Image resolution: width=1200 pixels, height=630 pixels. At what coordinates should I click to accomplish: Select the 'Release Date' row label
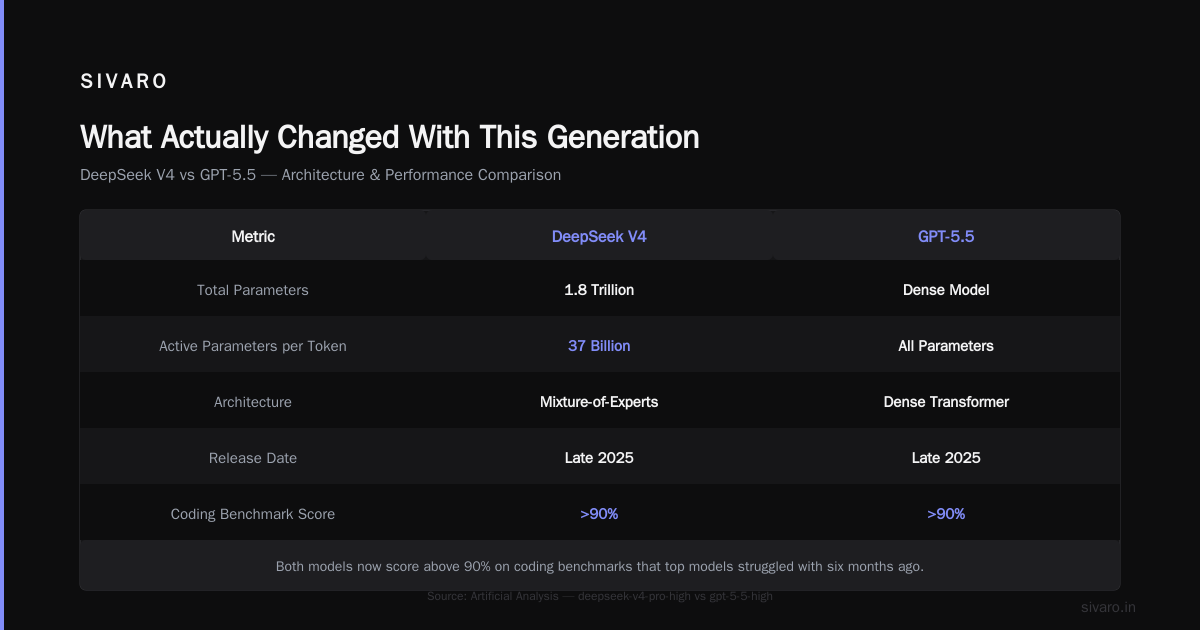pyautogui.click(x=253, y=458)
